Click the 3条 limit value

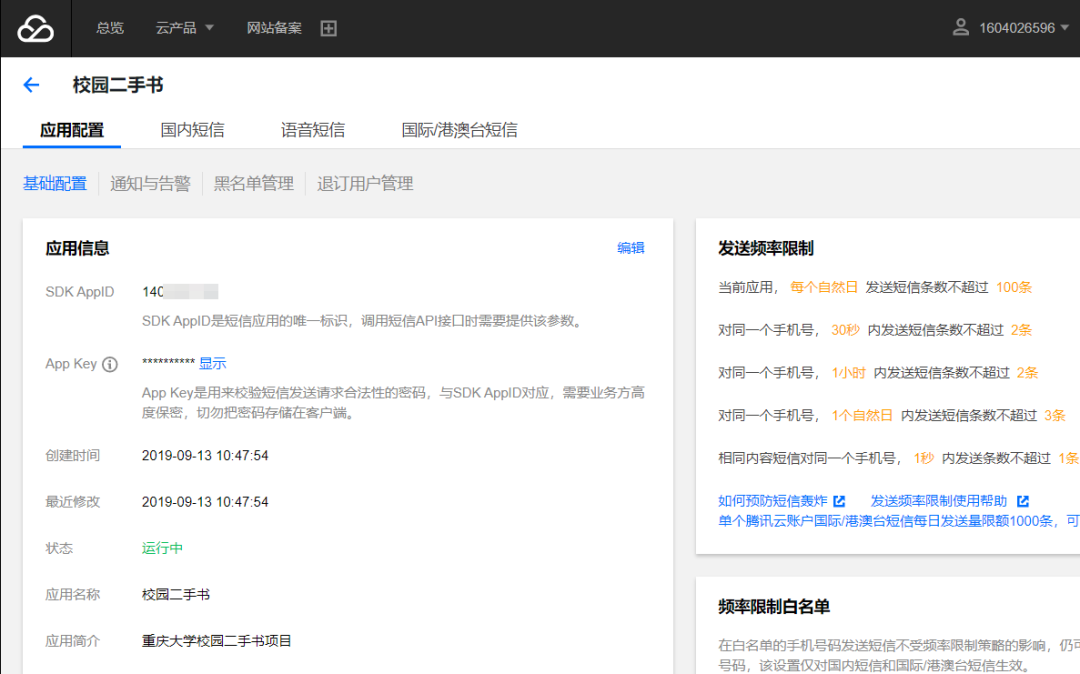click(x=1055, y=415)
